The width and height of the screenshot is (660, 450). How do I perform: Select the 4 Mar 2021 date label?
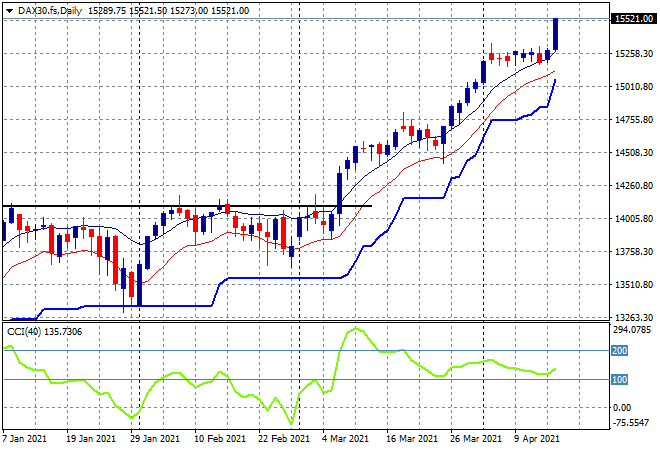tap(348, 438)
